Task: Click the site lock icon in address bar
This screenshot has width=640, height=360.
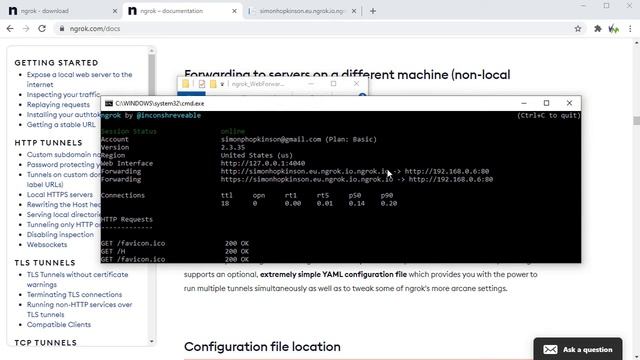Action: 62,29
